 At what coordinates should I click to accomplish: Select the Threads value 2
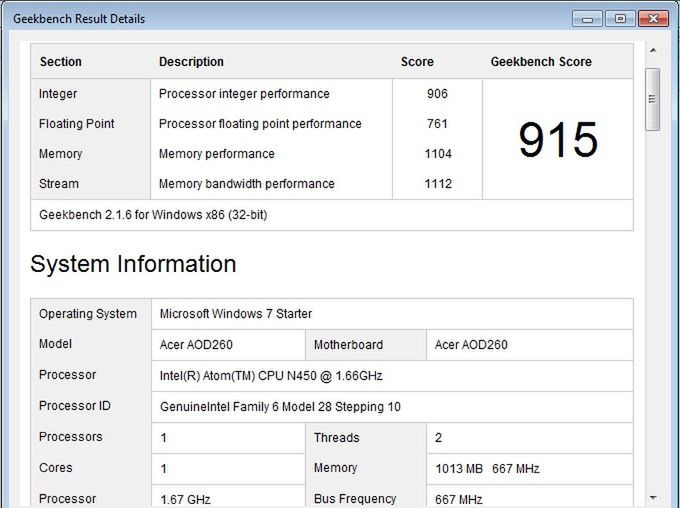click(438, 438)
